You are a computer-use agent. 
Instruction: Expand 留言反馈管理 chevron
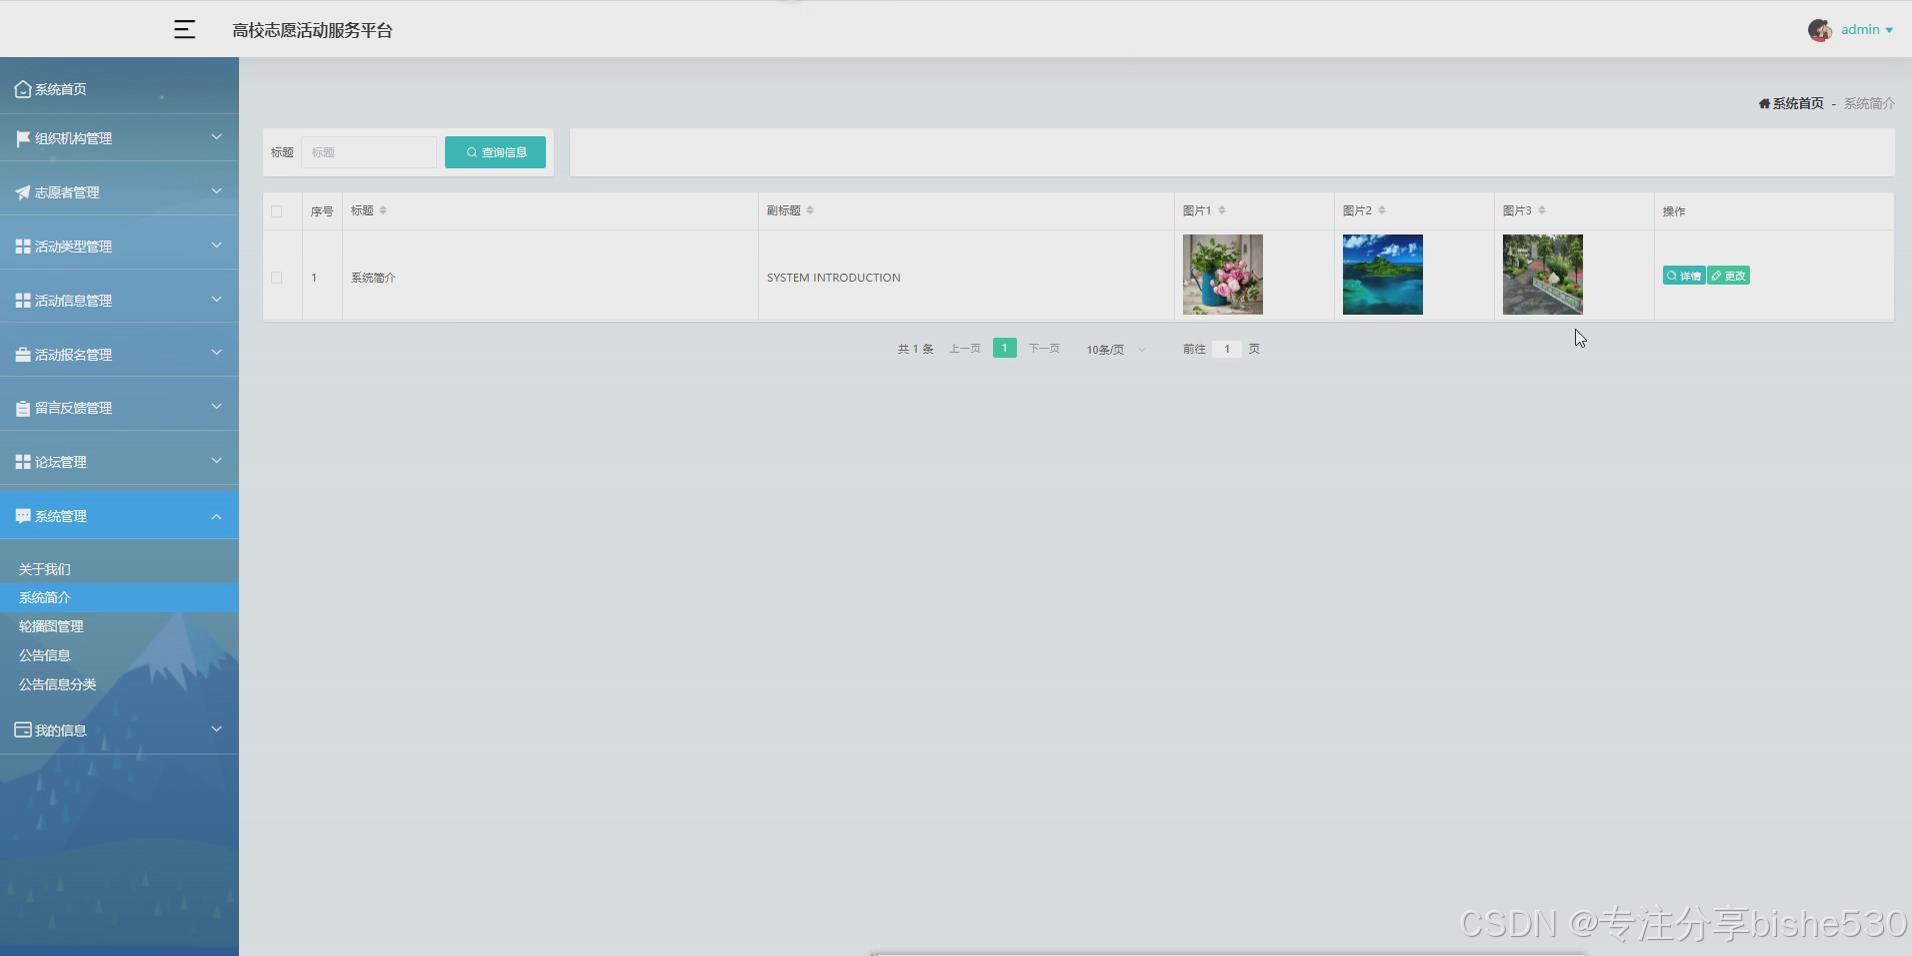click(216, 407)
